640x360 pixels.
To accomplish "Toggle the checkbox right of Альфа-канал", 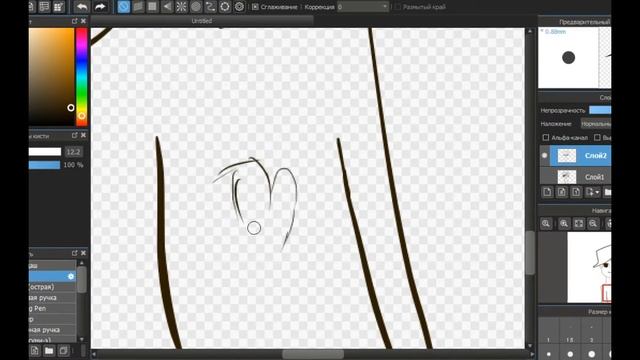I will (597, 138).
